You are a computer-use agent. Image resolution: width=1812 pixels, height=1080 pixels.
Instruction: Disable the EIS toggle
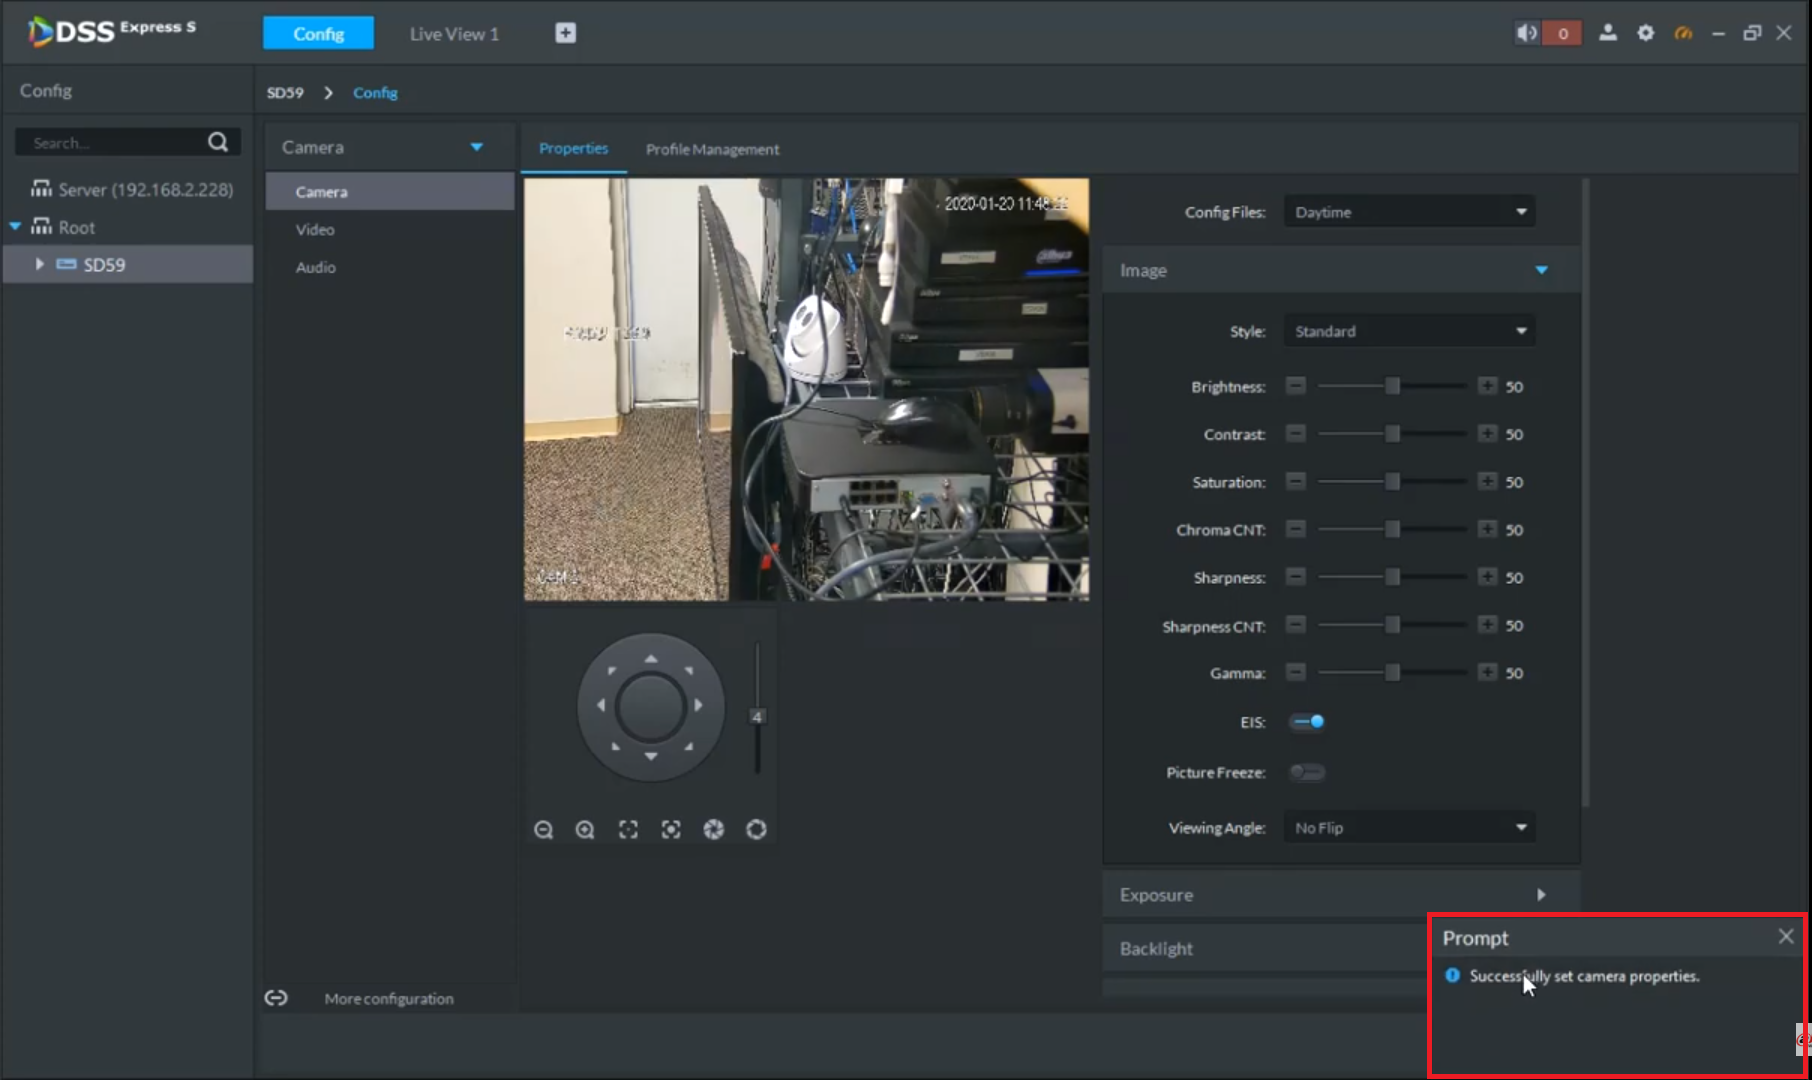pyautogui.click(x=1307, y=722)
